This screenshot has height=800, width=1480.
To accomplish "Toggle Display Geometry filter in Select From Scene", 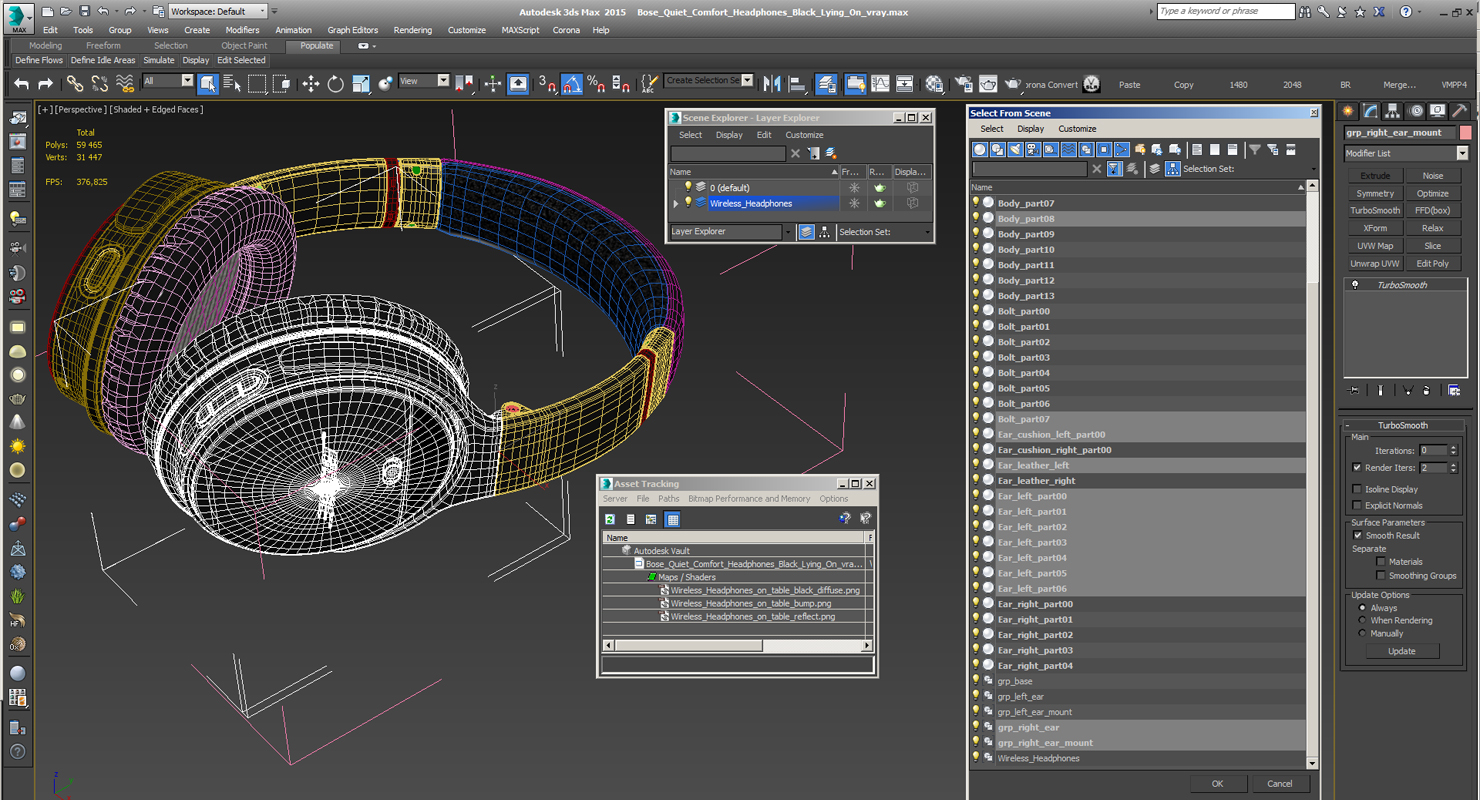I will [x=980, y=149].
